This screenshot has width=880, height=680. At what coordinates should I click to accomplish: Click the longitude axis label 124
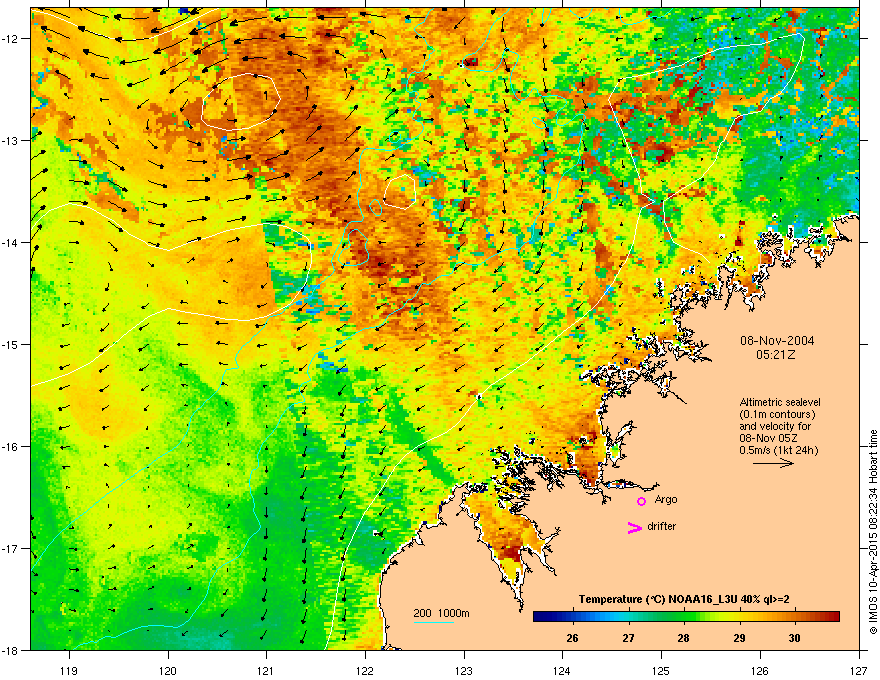click(x=562, y=670)
